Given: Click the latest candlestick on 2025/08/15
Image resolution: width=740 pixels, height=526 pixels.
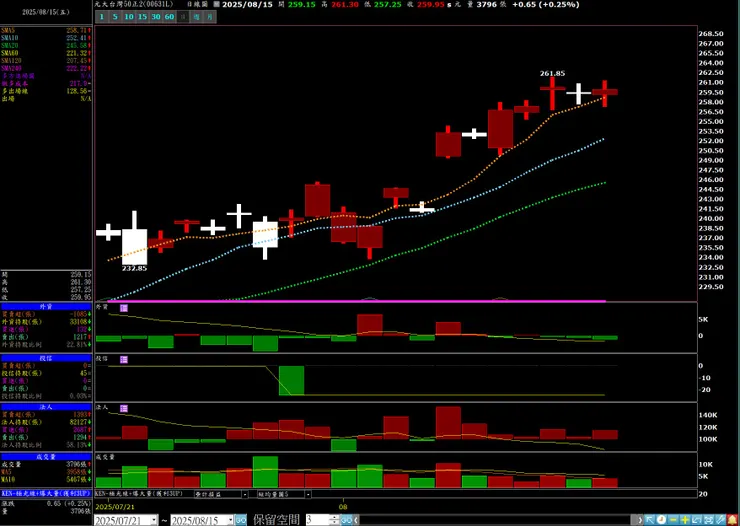Looking at the screenshot, I should point(605,92).
